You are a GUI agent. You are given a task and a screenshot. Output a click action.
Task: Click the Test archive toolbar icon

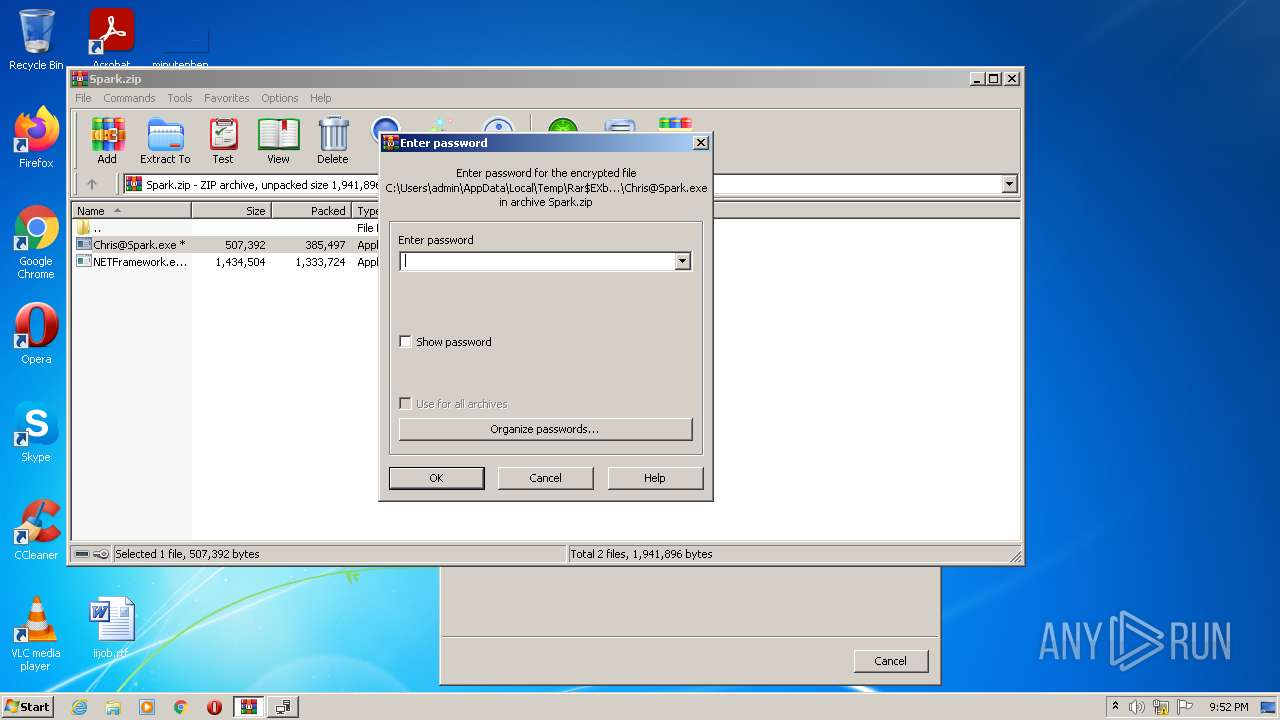[223, 140]
